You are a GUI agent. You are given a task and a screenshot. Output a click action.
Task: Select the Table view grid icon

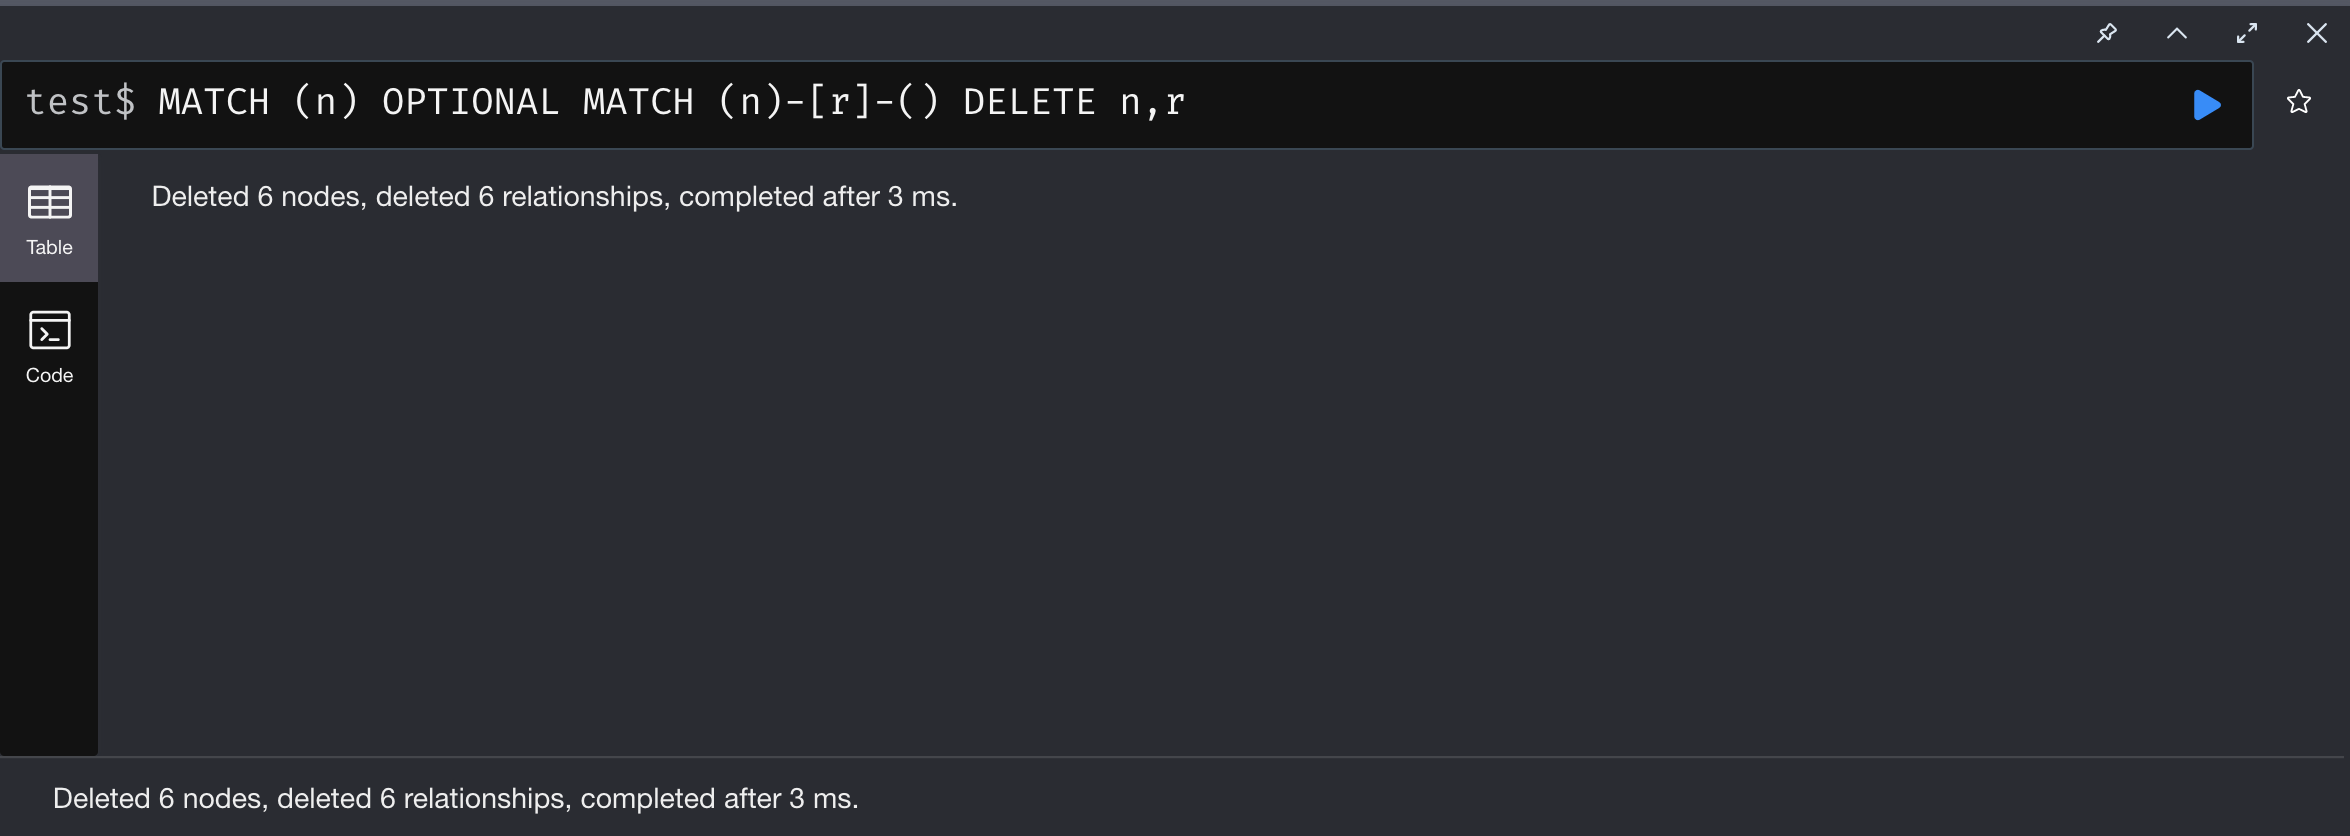(49, 202)
